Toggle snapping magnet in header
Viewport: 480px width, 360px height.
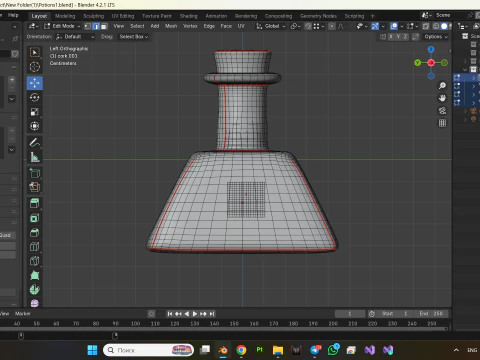308,26
